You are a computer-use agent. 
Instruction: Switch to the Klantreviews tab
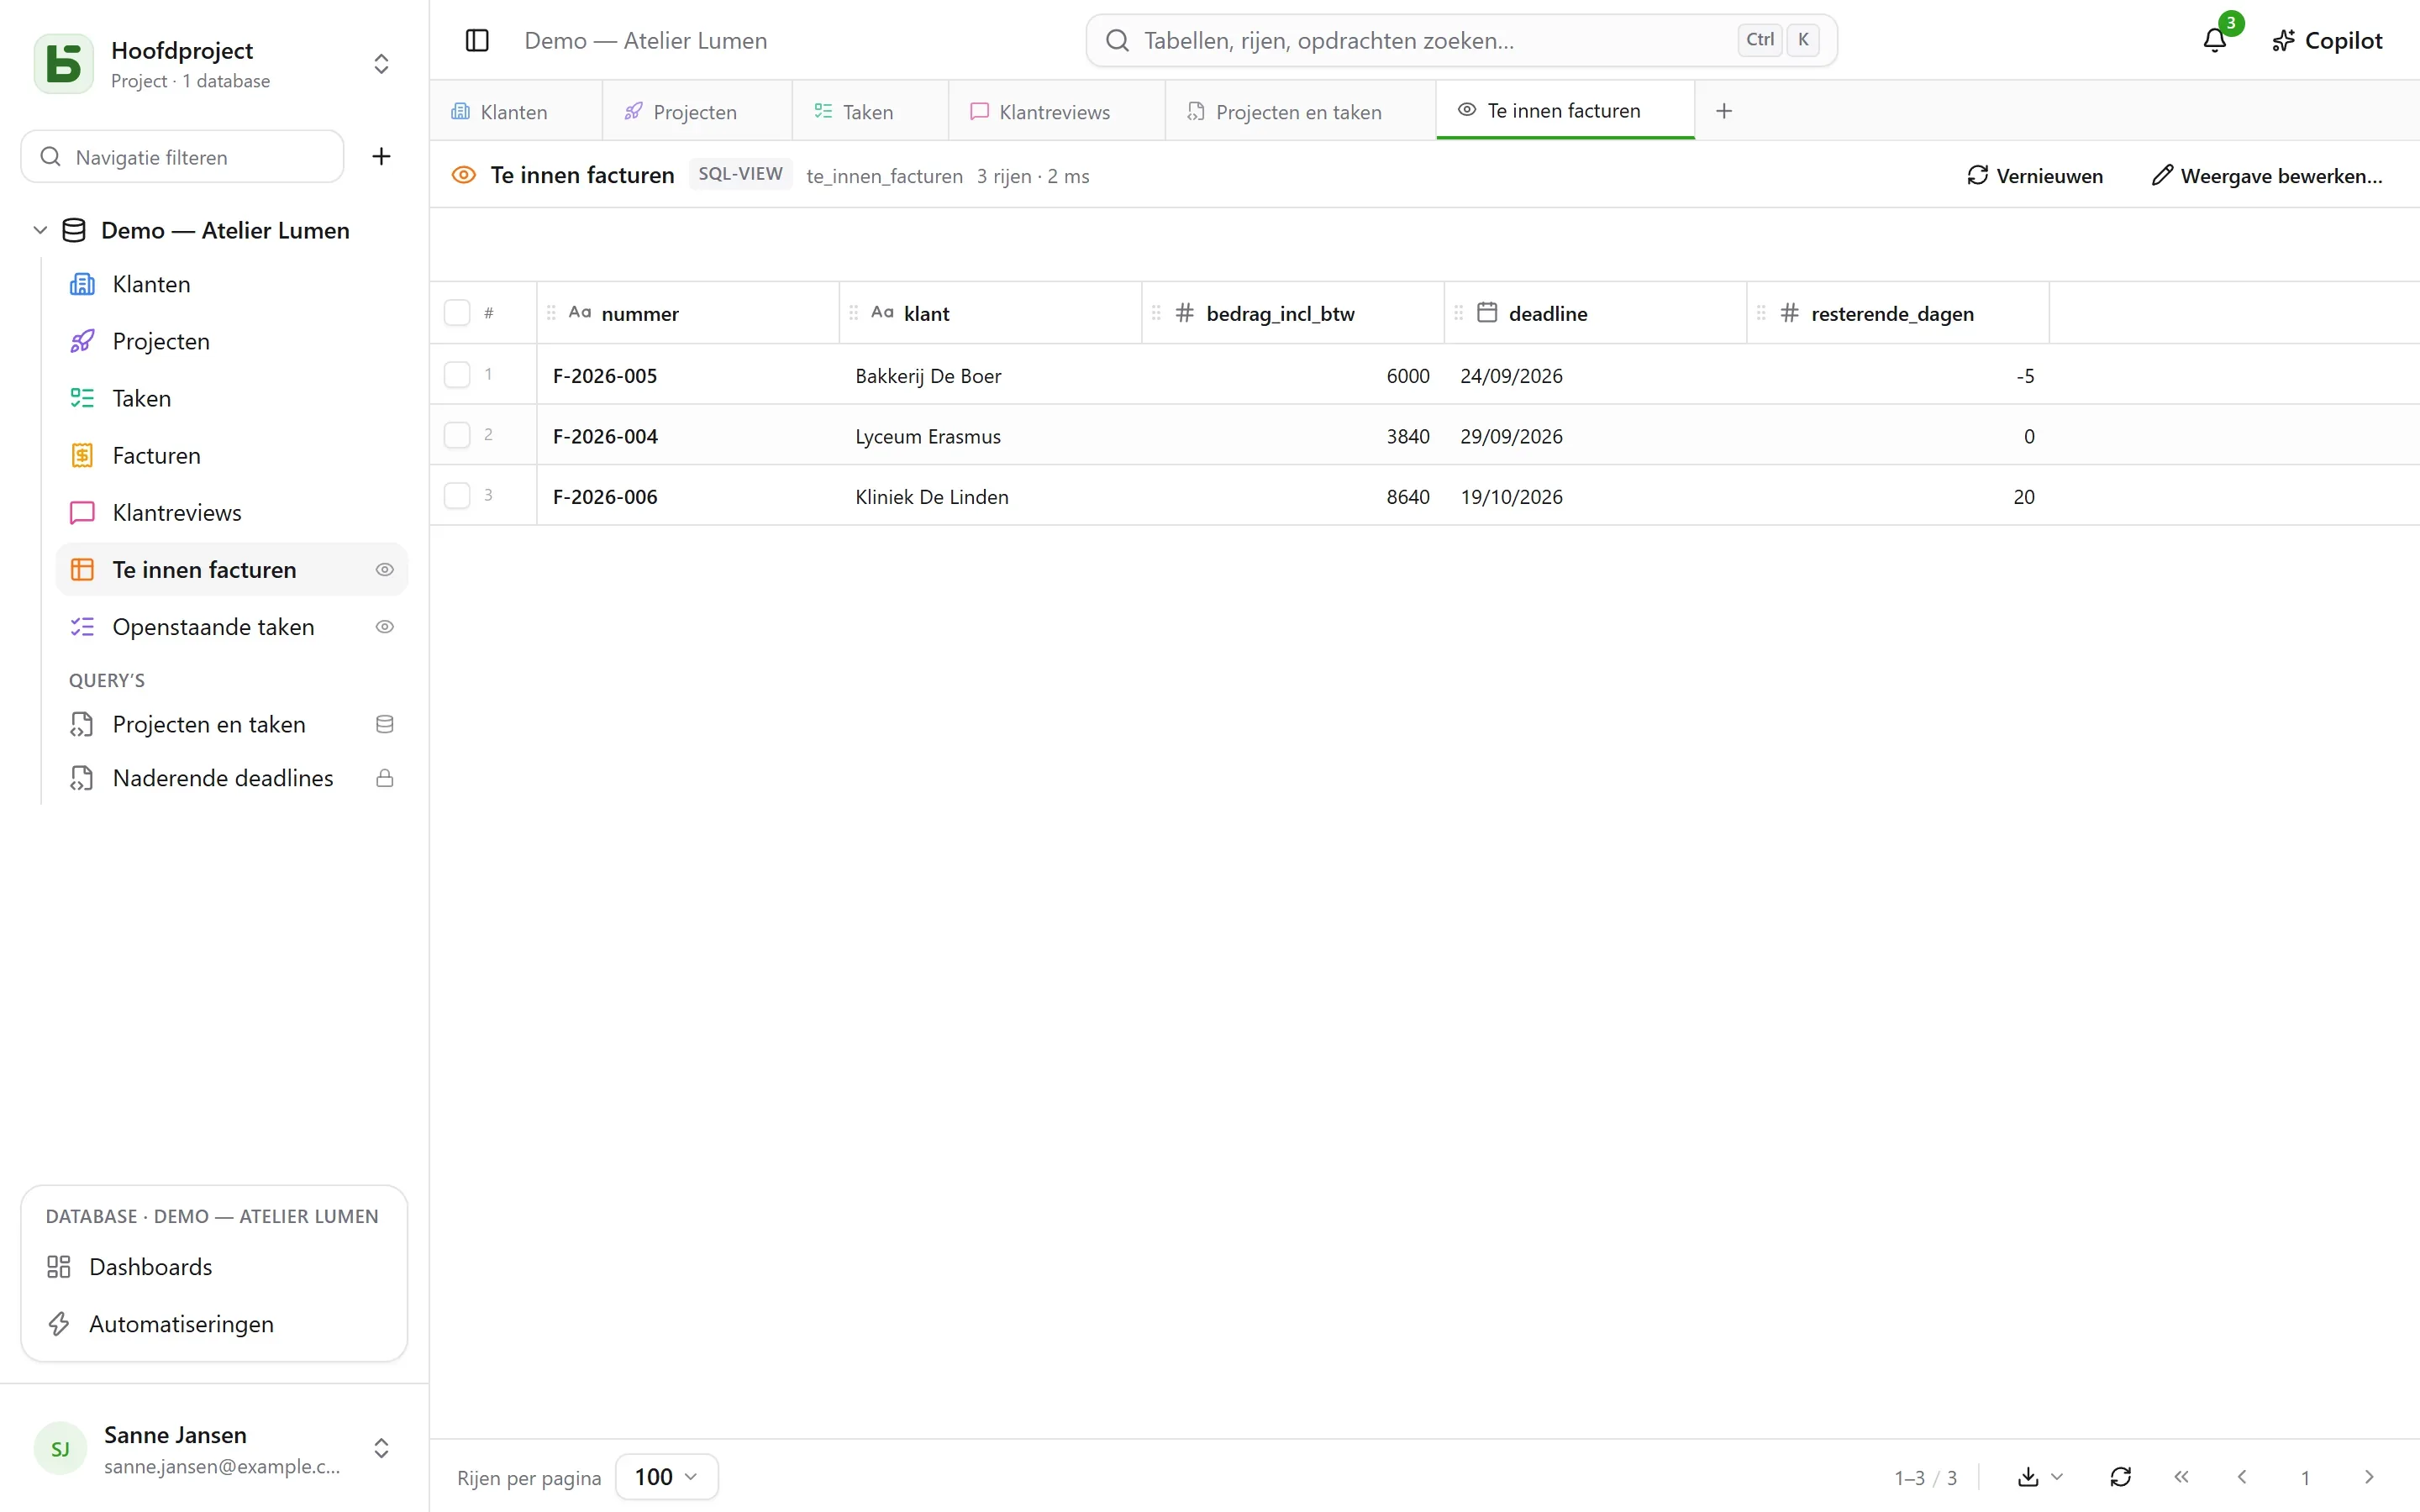pyautogui.click(x=1056, y=111)
